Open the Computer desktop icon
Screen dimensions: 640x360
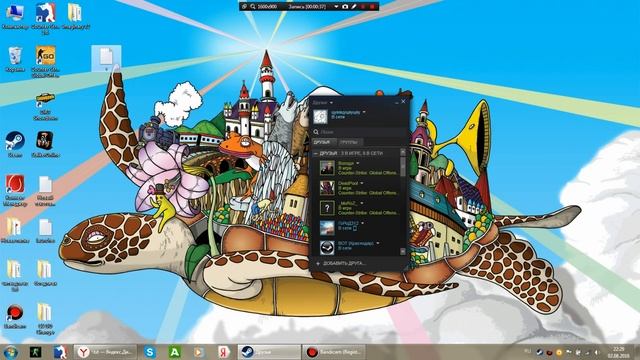click(x=15, y=16)
